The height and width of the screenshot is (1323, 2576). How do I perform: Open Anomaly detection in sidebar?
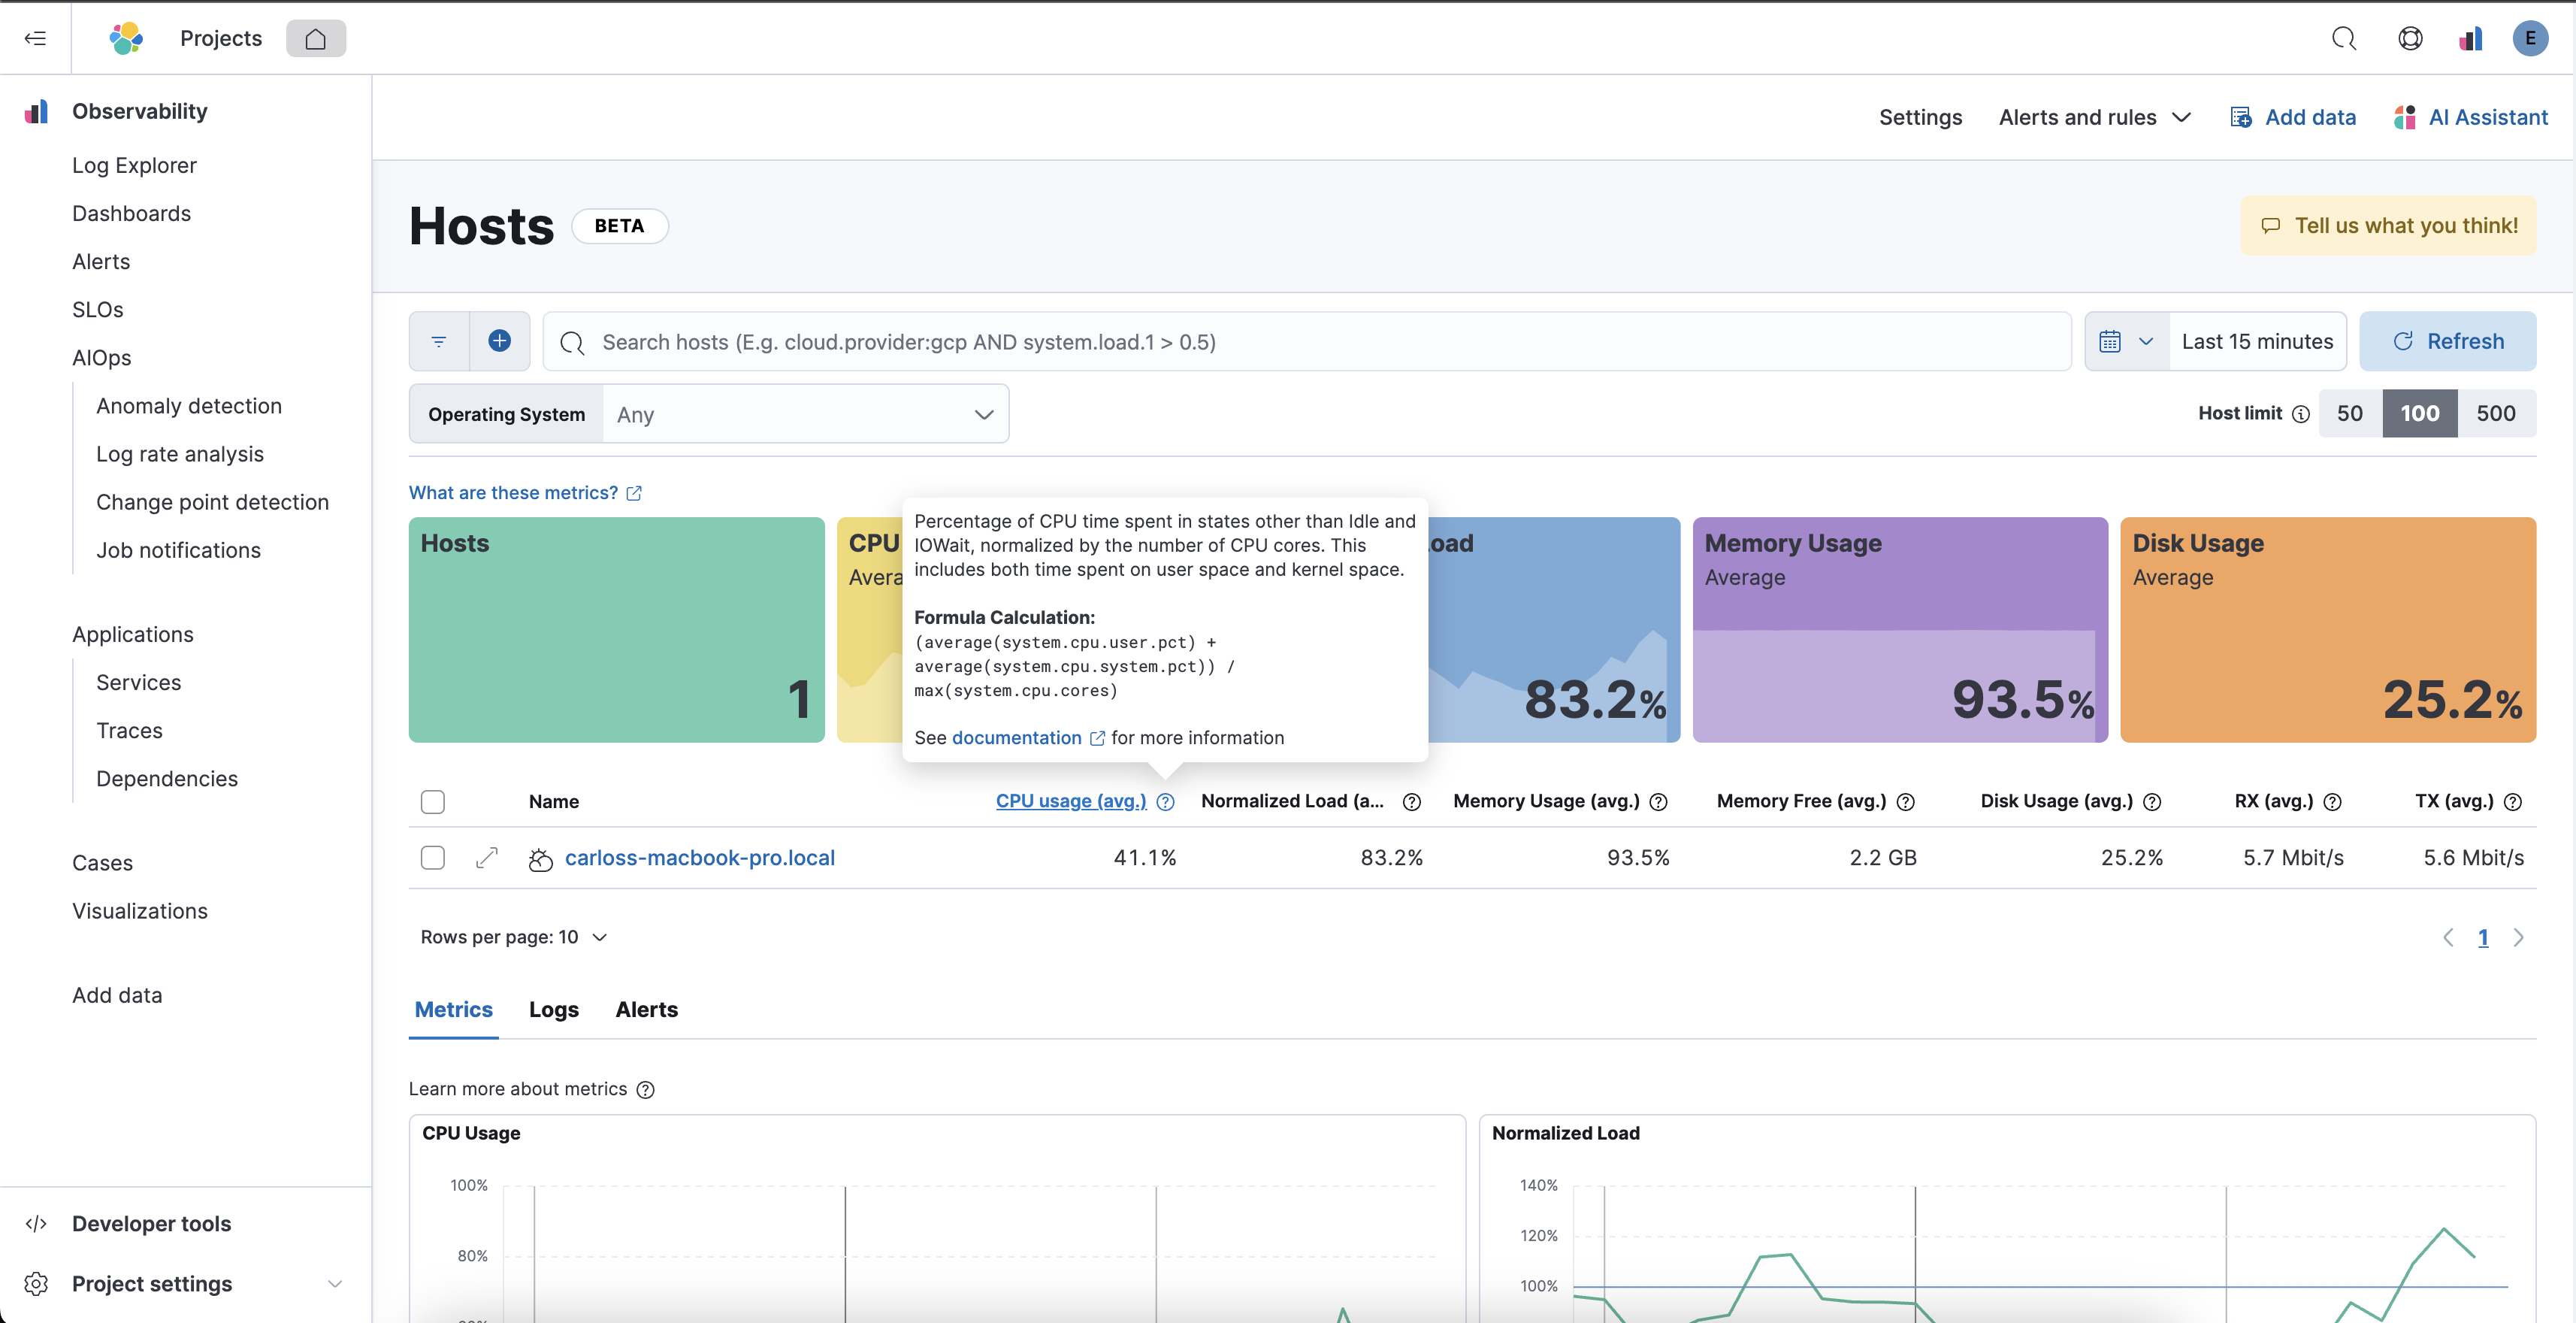coord(189,406)
